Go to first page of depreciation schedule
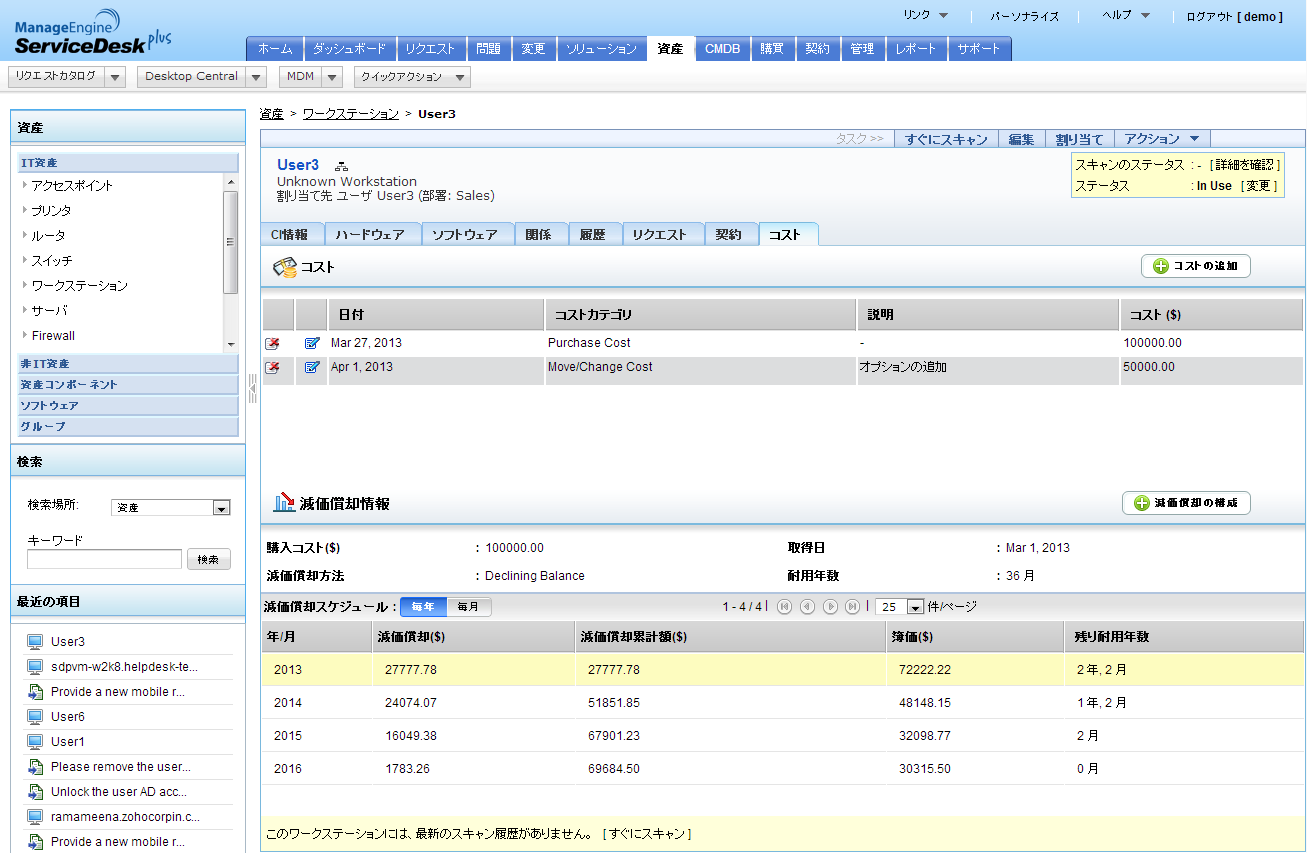Viewport: 1307px width, 853px height. tap(784, 607)
